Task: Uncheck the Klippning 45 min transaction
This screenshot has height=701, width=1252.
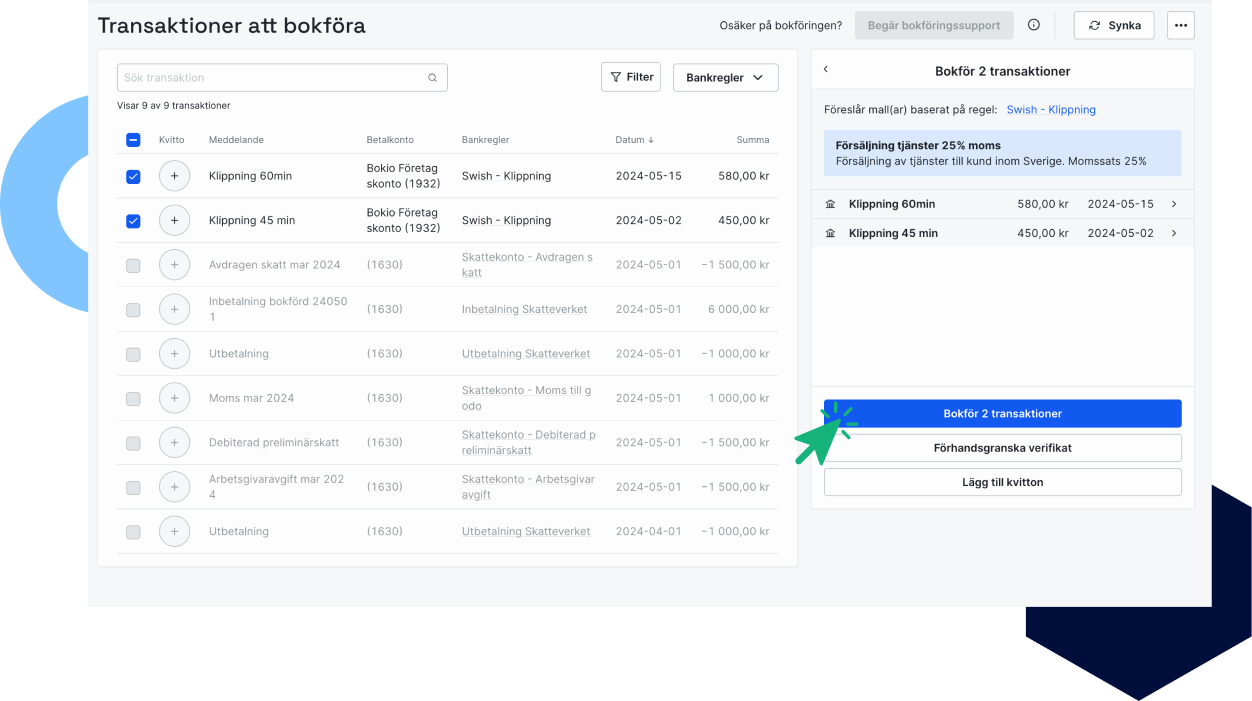Action: 133,221
